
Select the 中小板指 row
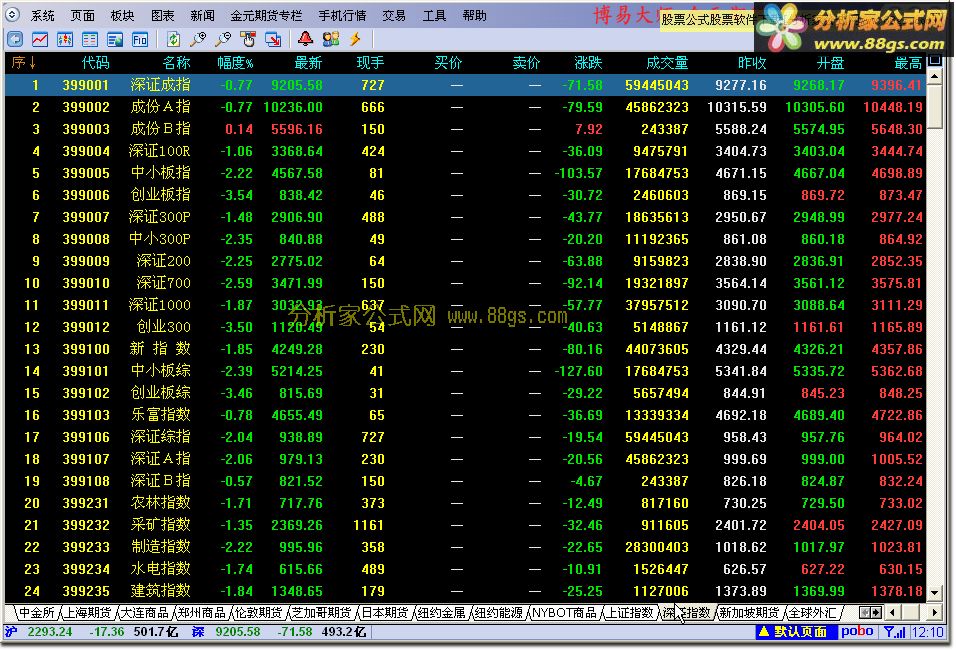click(x=465, y=173)
